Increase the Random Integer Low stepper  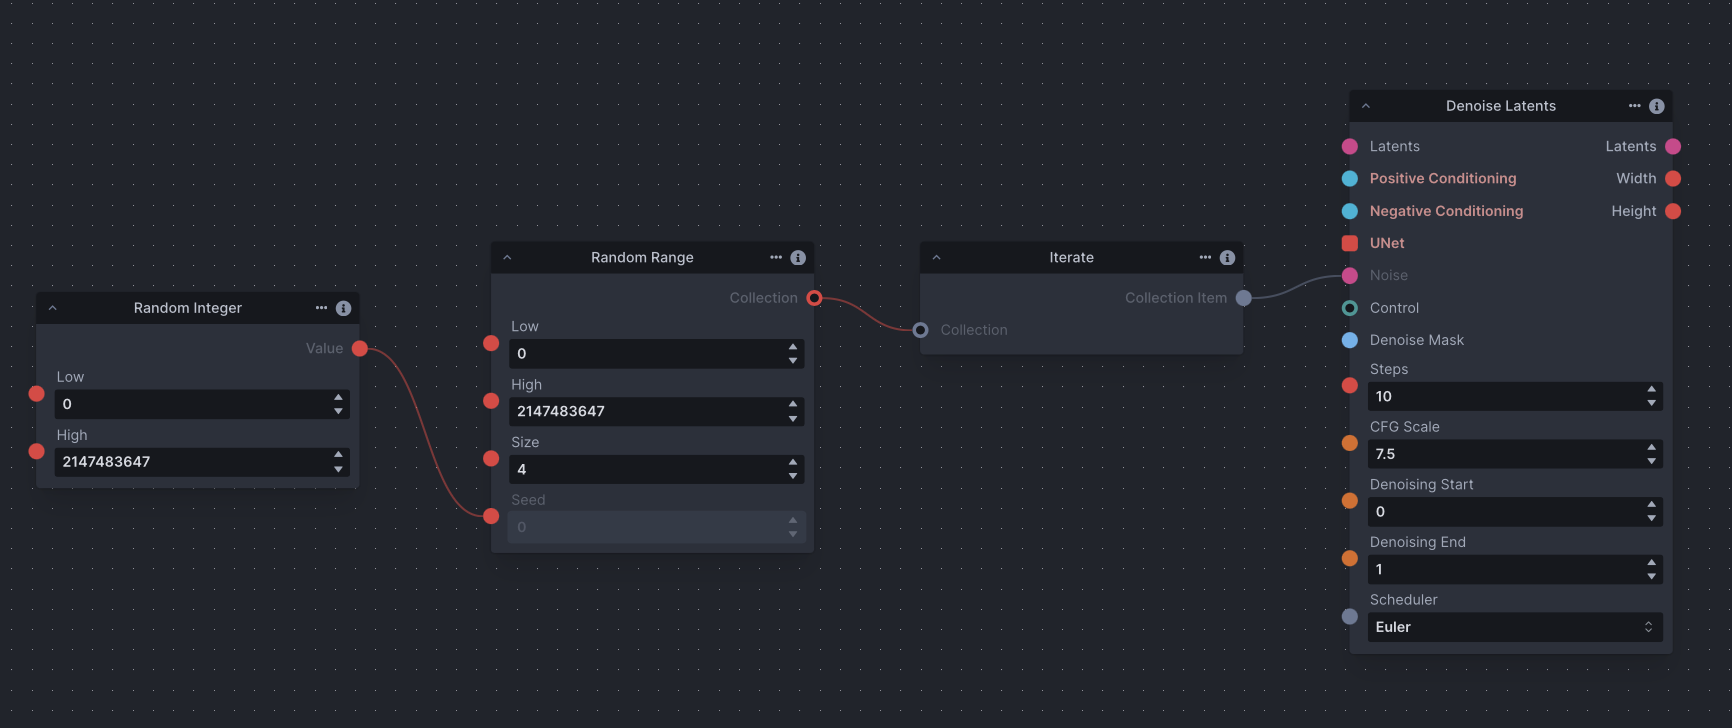338,397
